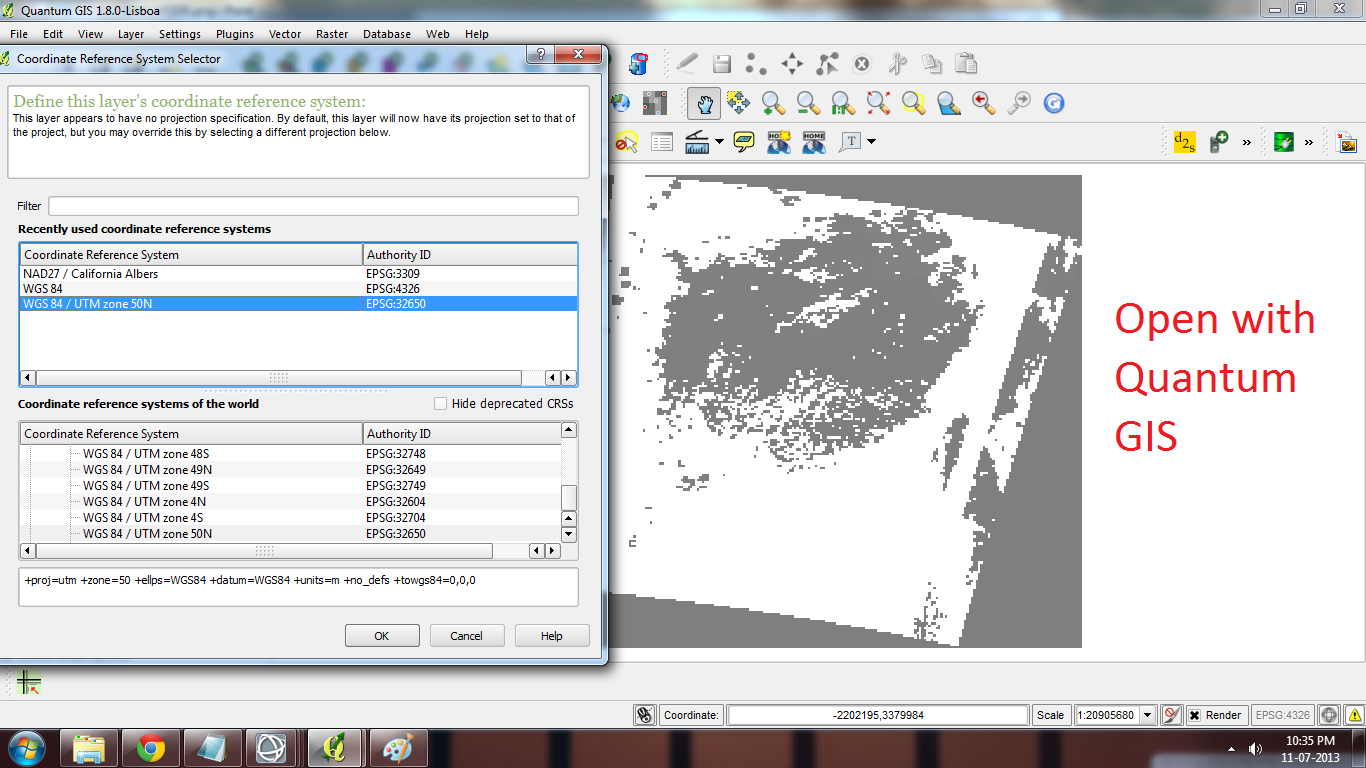Click the Cut Features scissors icon
Screen dimensions: 1366x768
897,64
